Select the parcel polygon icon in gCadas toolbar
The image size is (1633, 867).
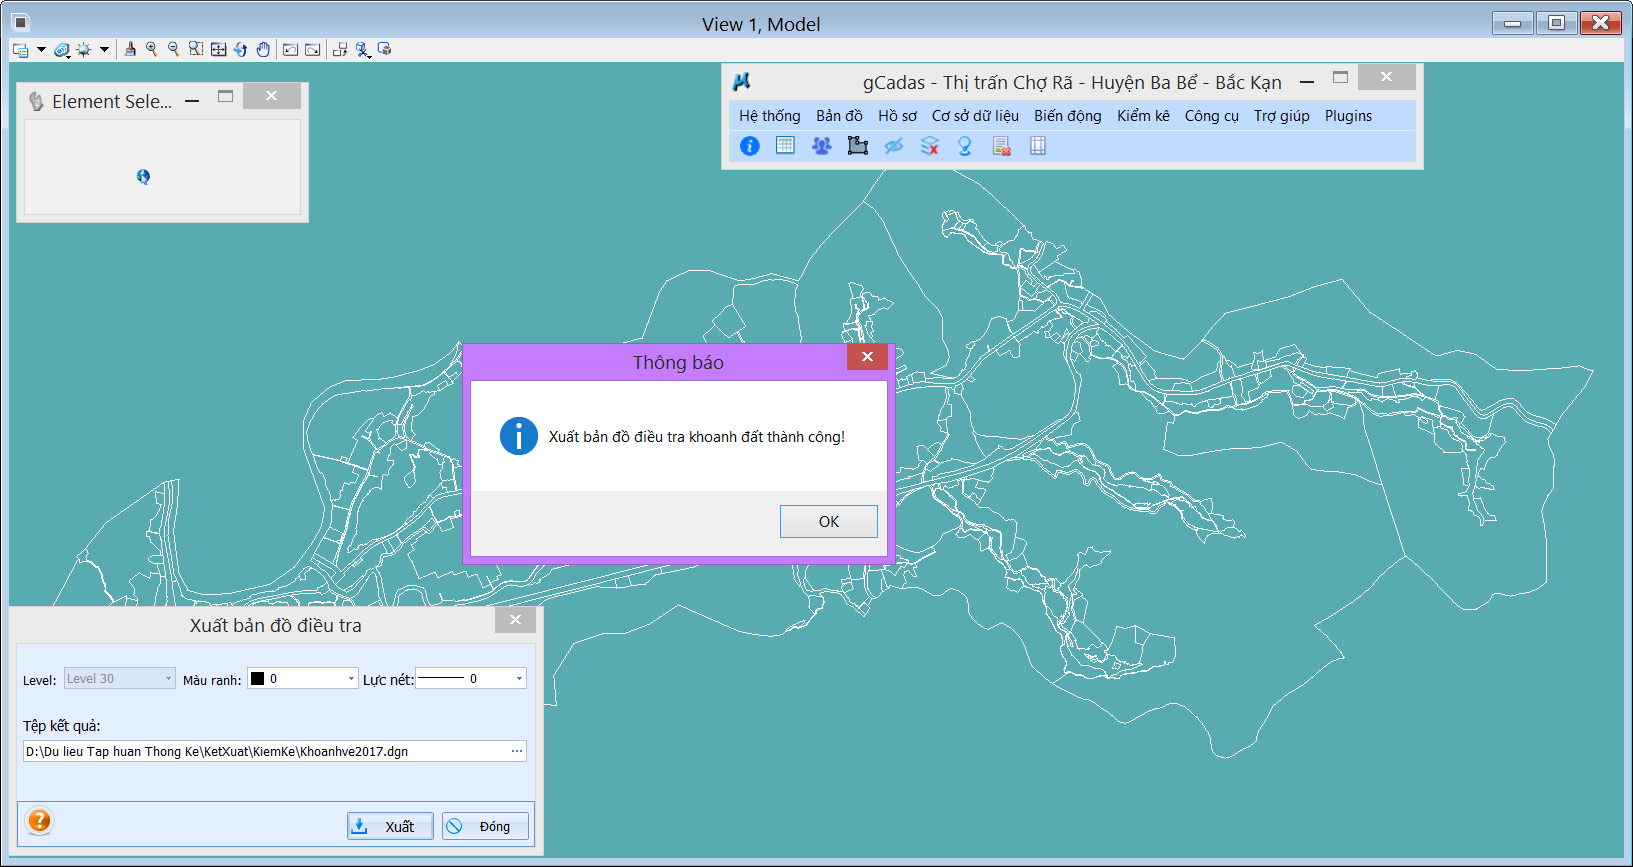pos(857,146)
